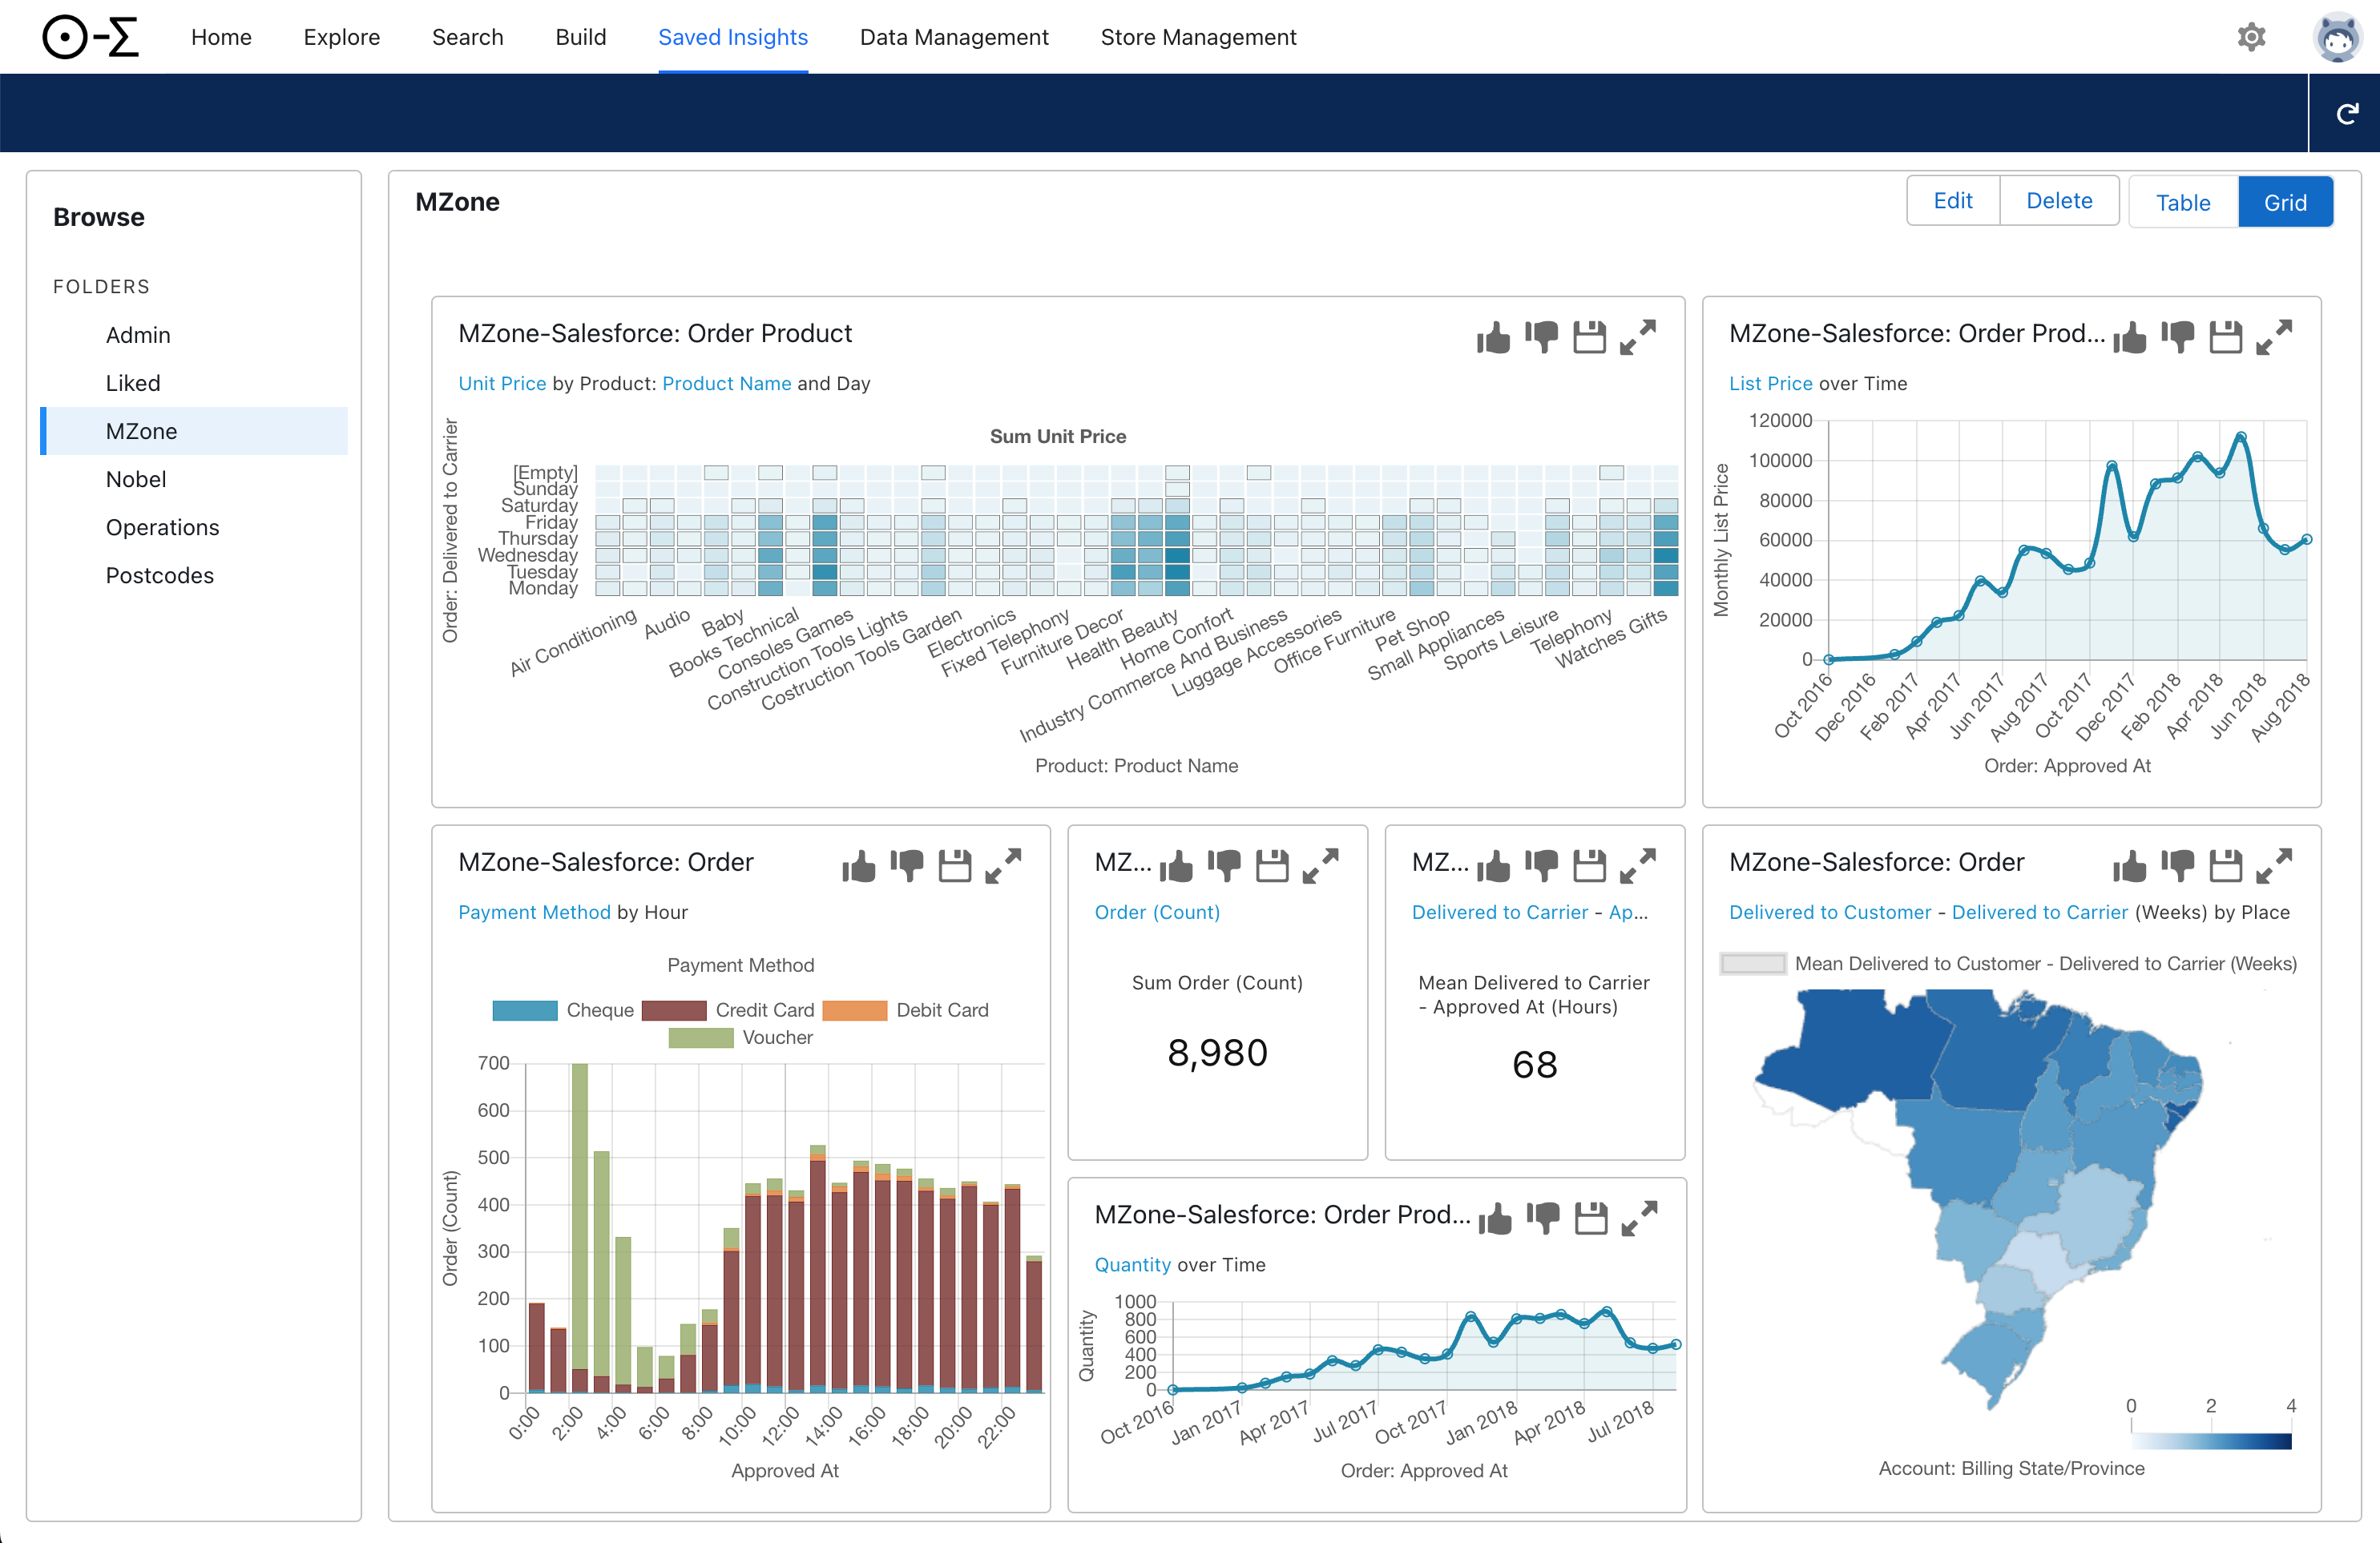
Task: Switch to Table view
Action: [x=2182, y=203]
